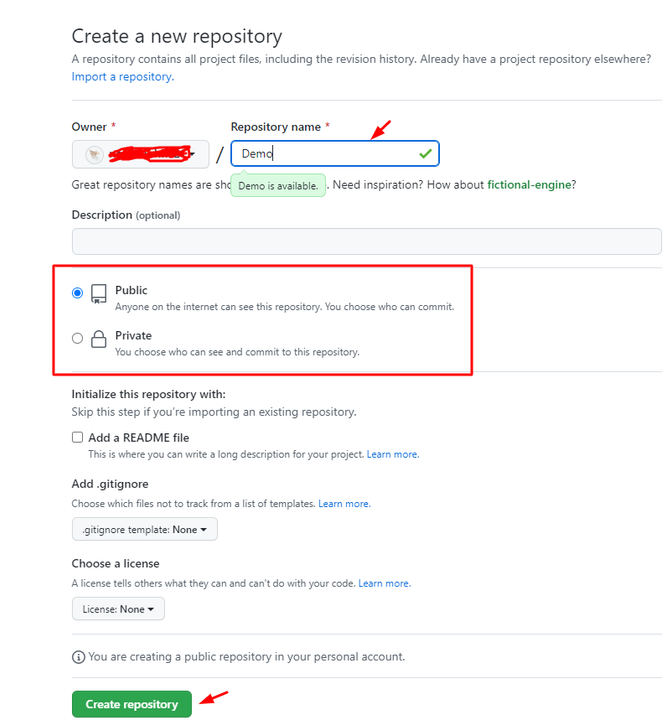Select the Private radio button

pos(78,338)
